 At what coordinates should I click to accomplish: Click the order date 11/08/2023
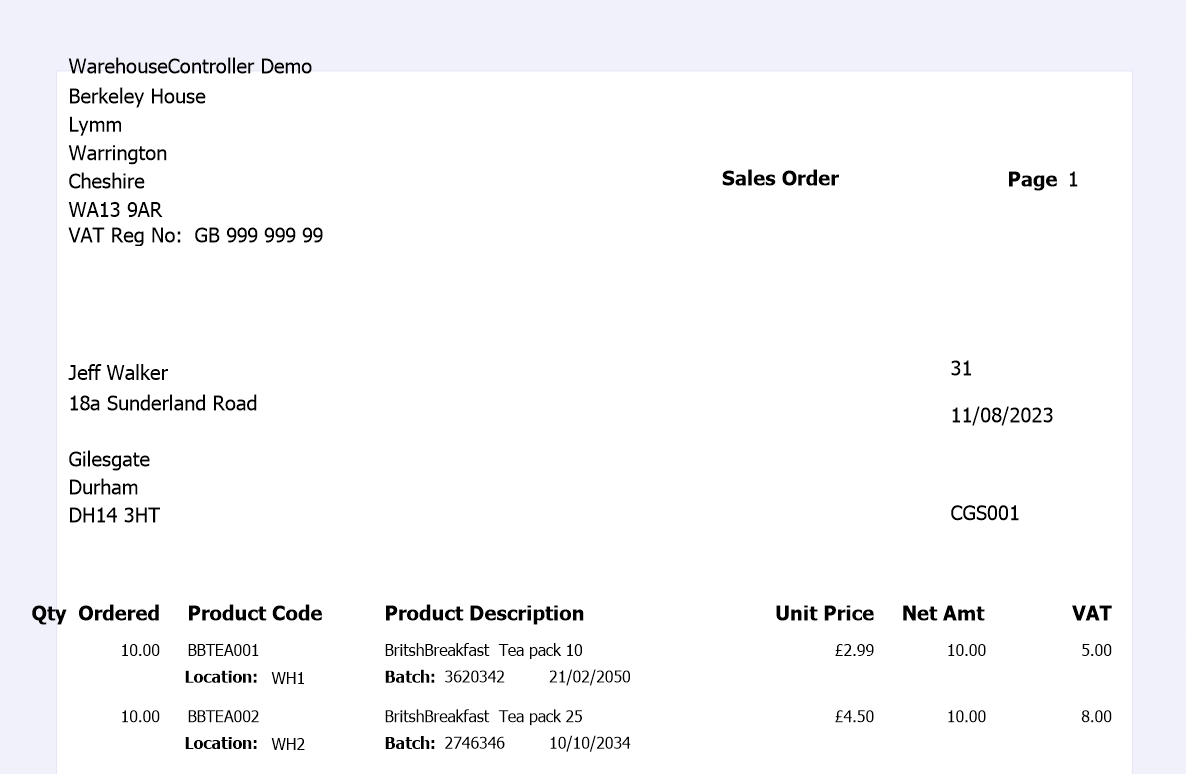pos(1001,416)
